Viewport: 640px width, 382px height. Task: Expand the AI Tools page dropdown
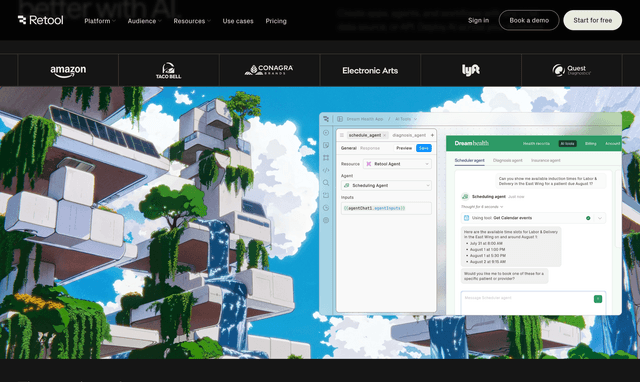406,119
